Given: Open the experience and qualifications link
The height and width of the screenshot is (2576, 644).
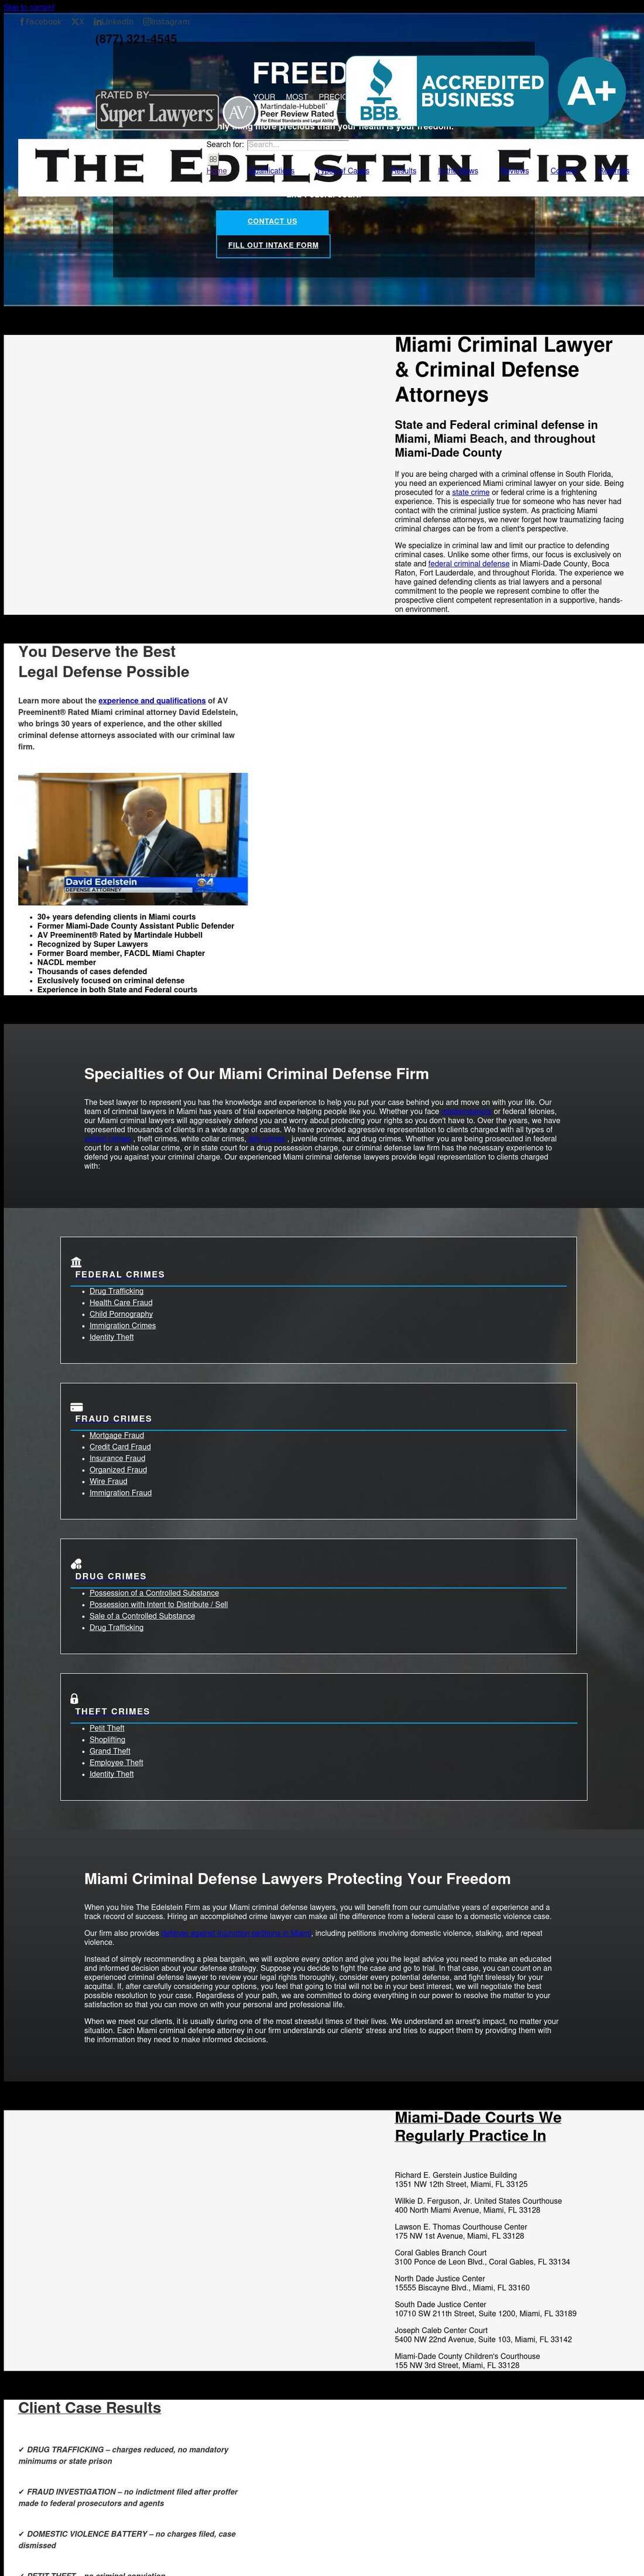Looking at the screenshot, I should coord(152,701).
